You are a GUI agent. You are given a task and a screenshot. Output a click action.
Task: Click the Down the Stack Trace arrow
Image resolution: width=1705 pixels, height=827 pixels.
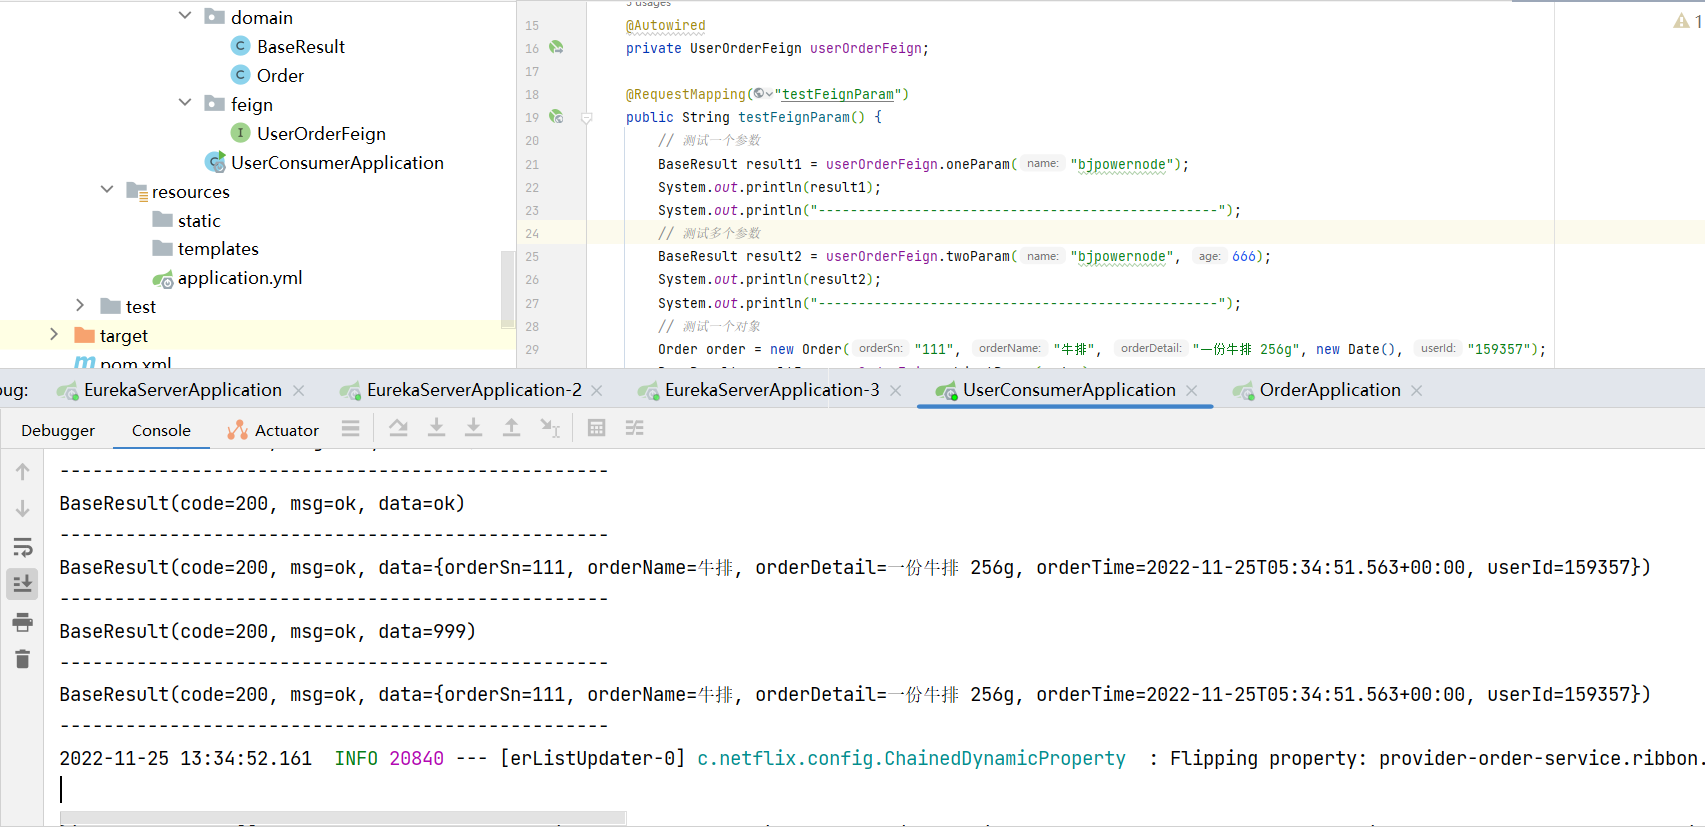[x=22, y=509]
